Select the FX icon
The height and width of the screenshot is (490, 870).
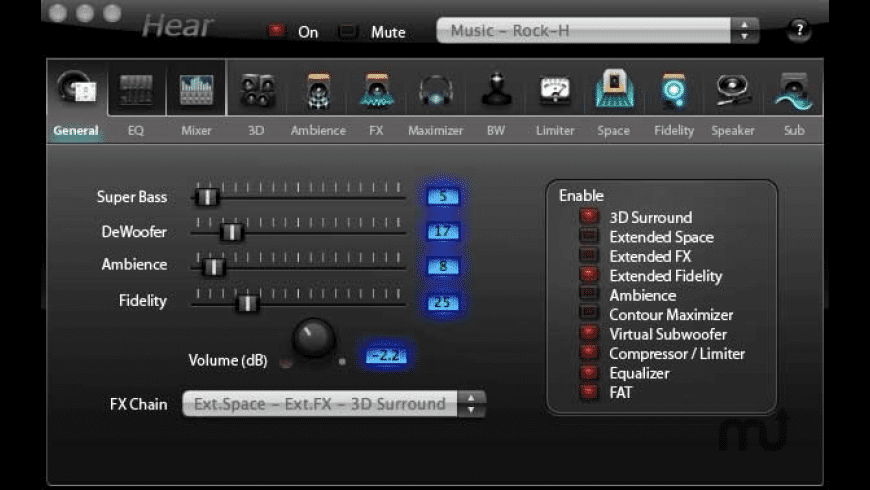[x=377, y=90]
